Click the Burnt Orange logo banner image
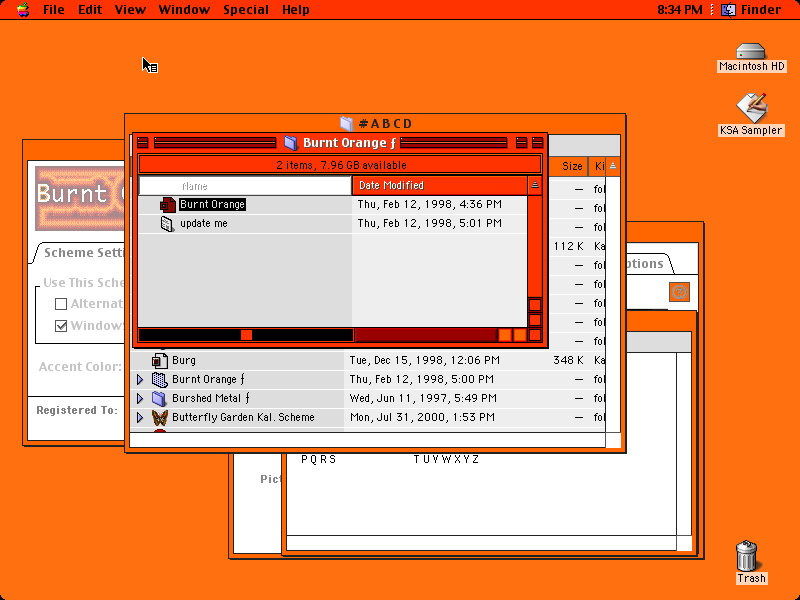 [80, 198]
